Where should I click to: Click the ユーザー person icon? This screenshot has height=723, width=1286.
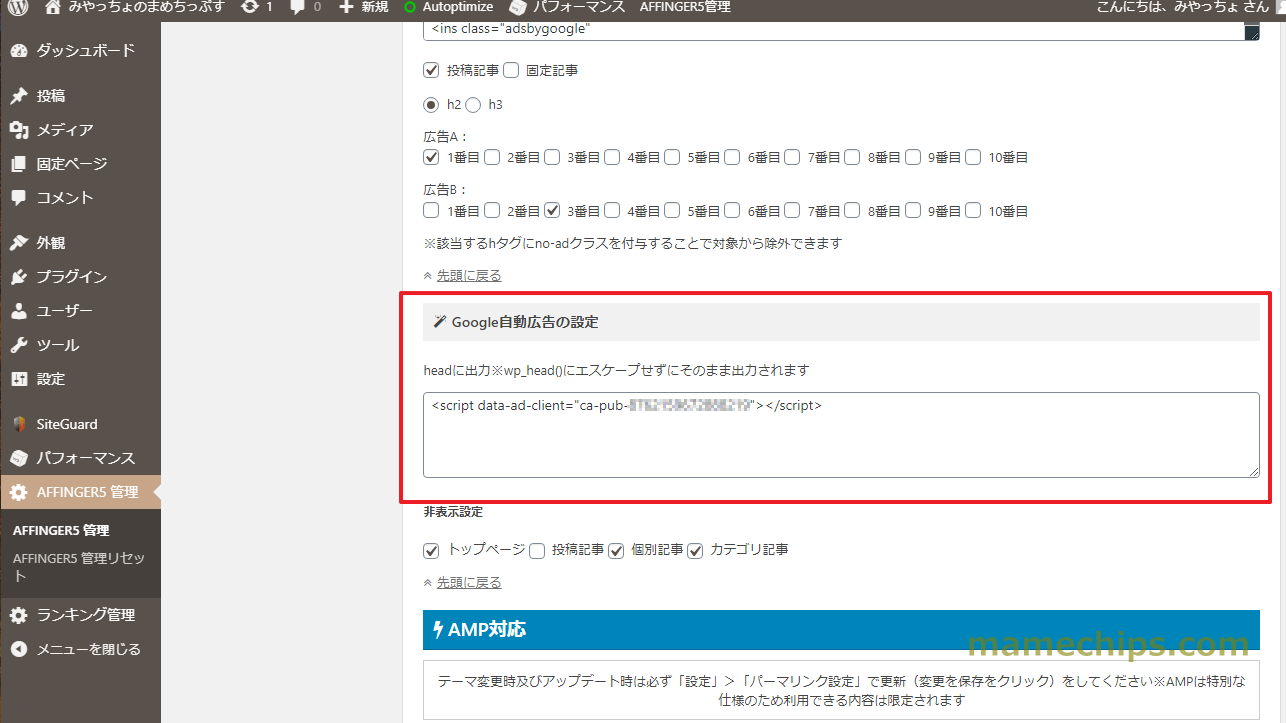click(x=18, y=311)
